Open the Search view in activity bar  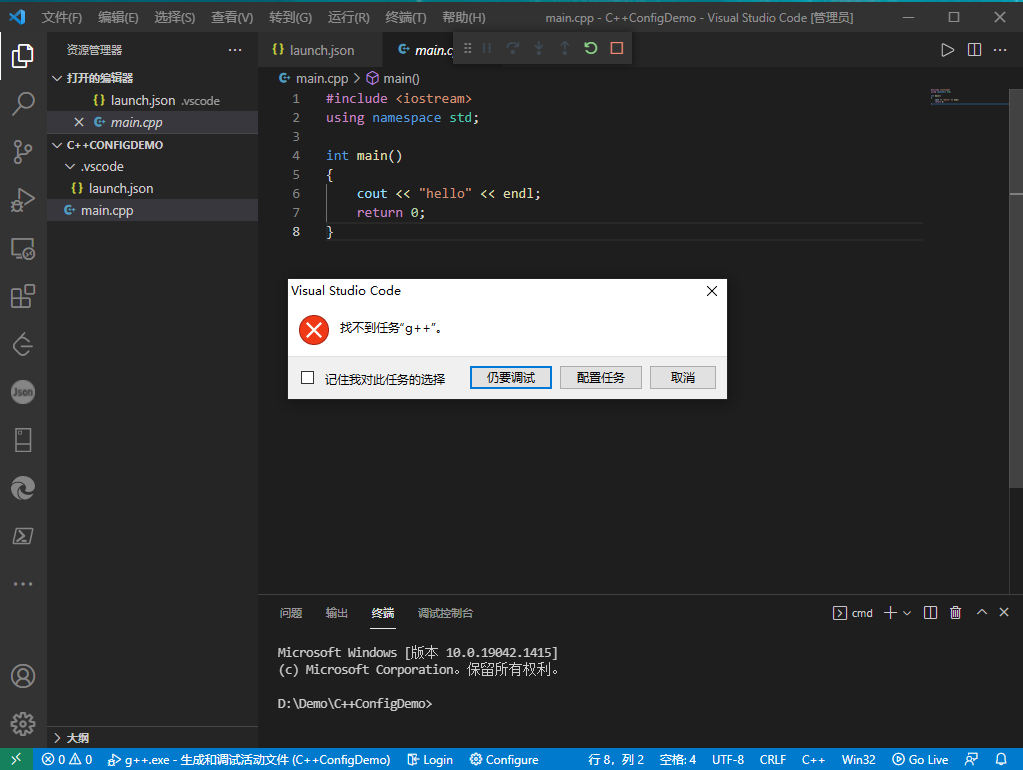[22, 103]
